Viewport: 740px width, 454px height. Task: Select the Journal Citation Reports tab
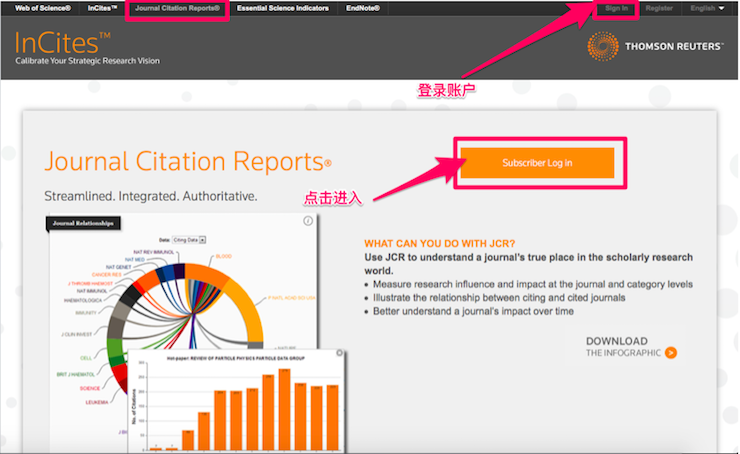click(177, 8)
